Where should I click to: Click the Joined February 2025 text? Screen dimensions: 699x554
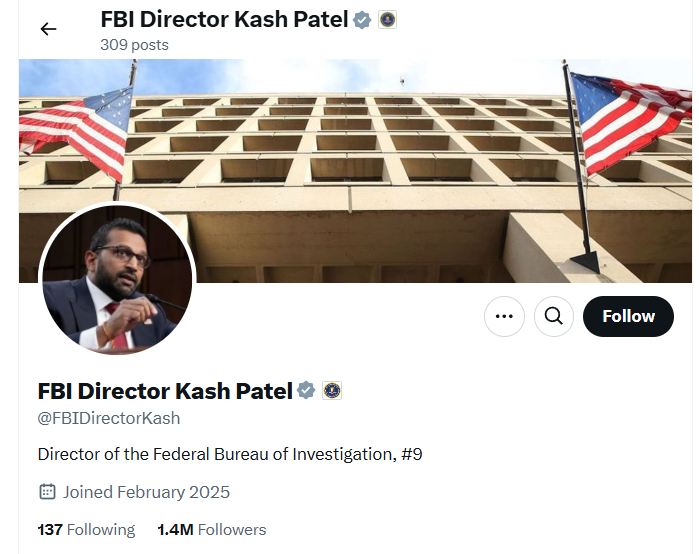point(146,492)
